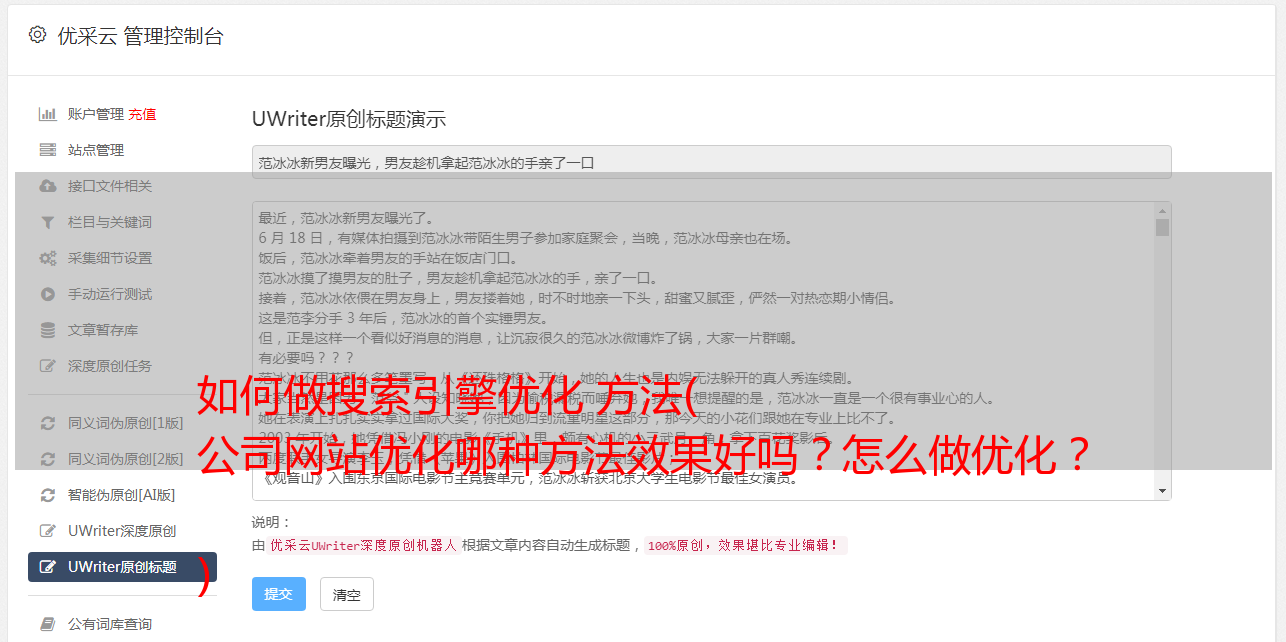Open 接口文件相关 cloud upload icon
The image size is (1286, 642).
click(47, 186)
